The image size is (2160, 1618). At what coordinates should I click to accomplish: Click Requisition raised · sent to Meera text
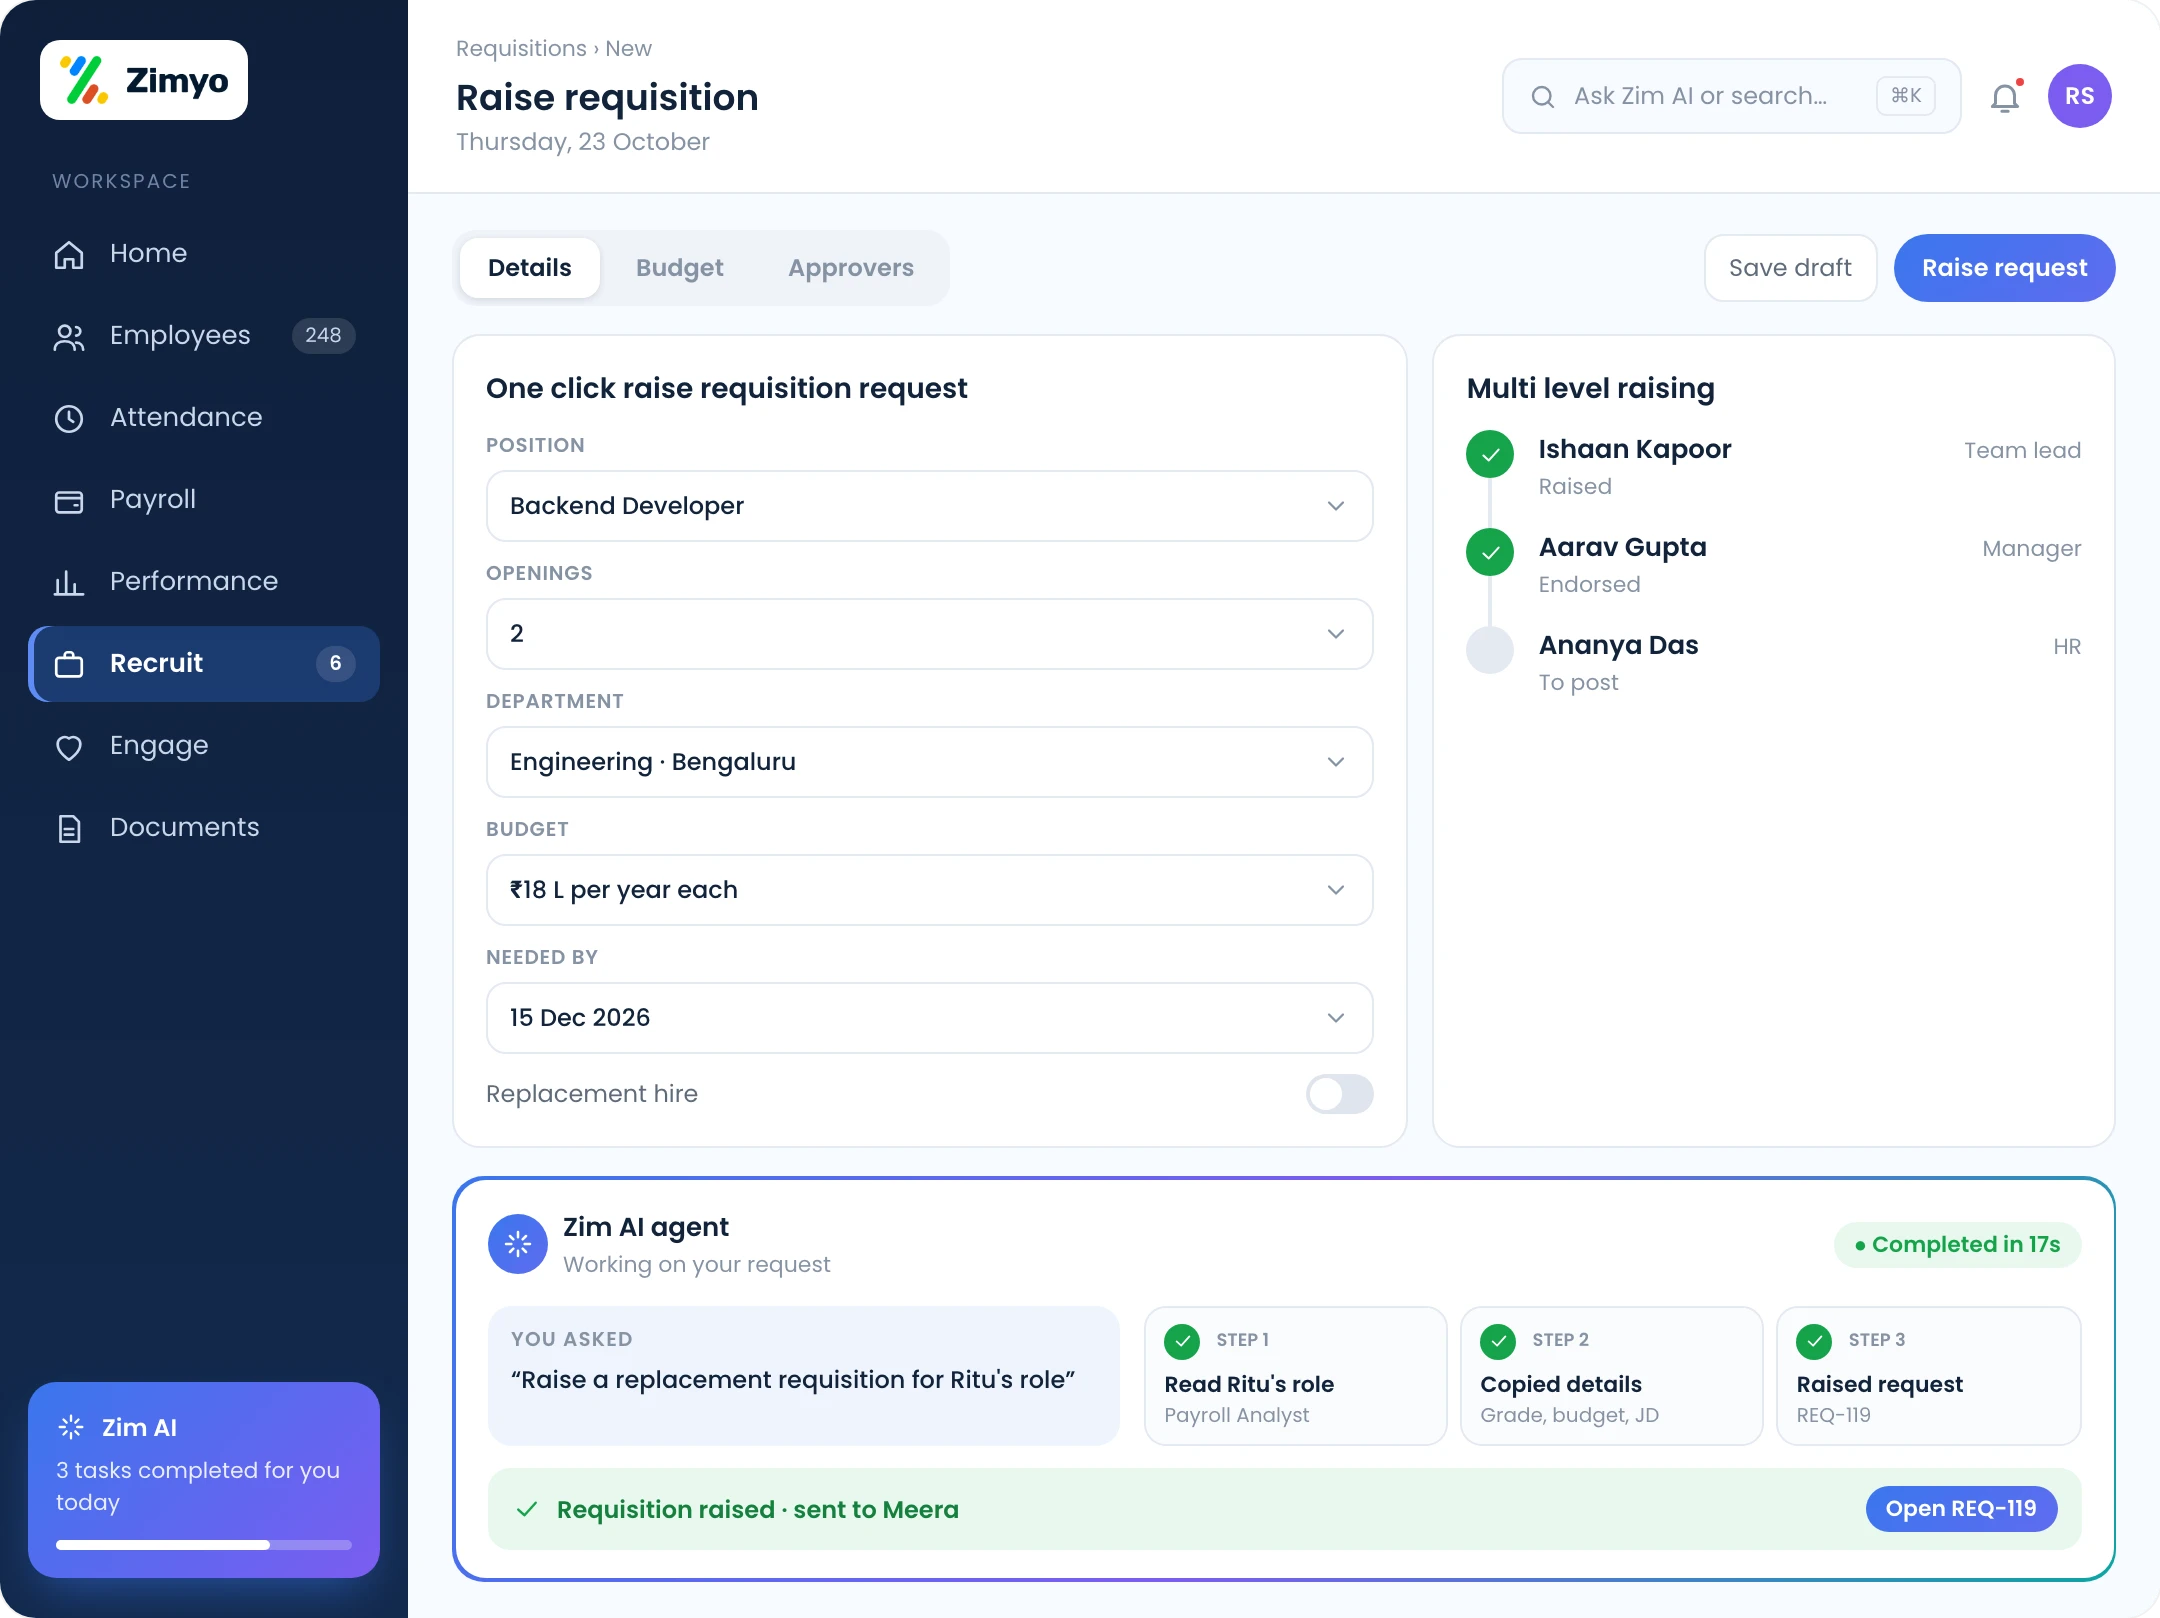pyautogui.click(x=757, y=1510)
